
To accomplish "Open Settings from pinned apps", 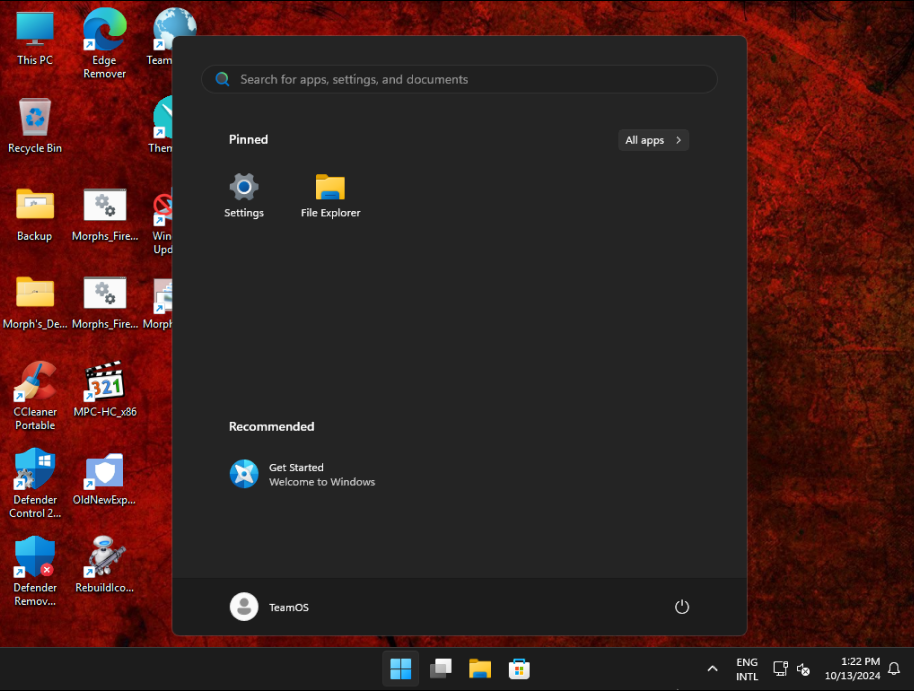I will (x=244, y=195).
